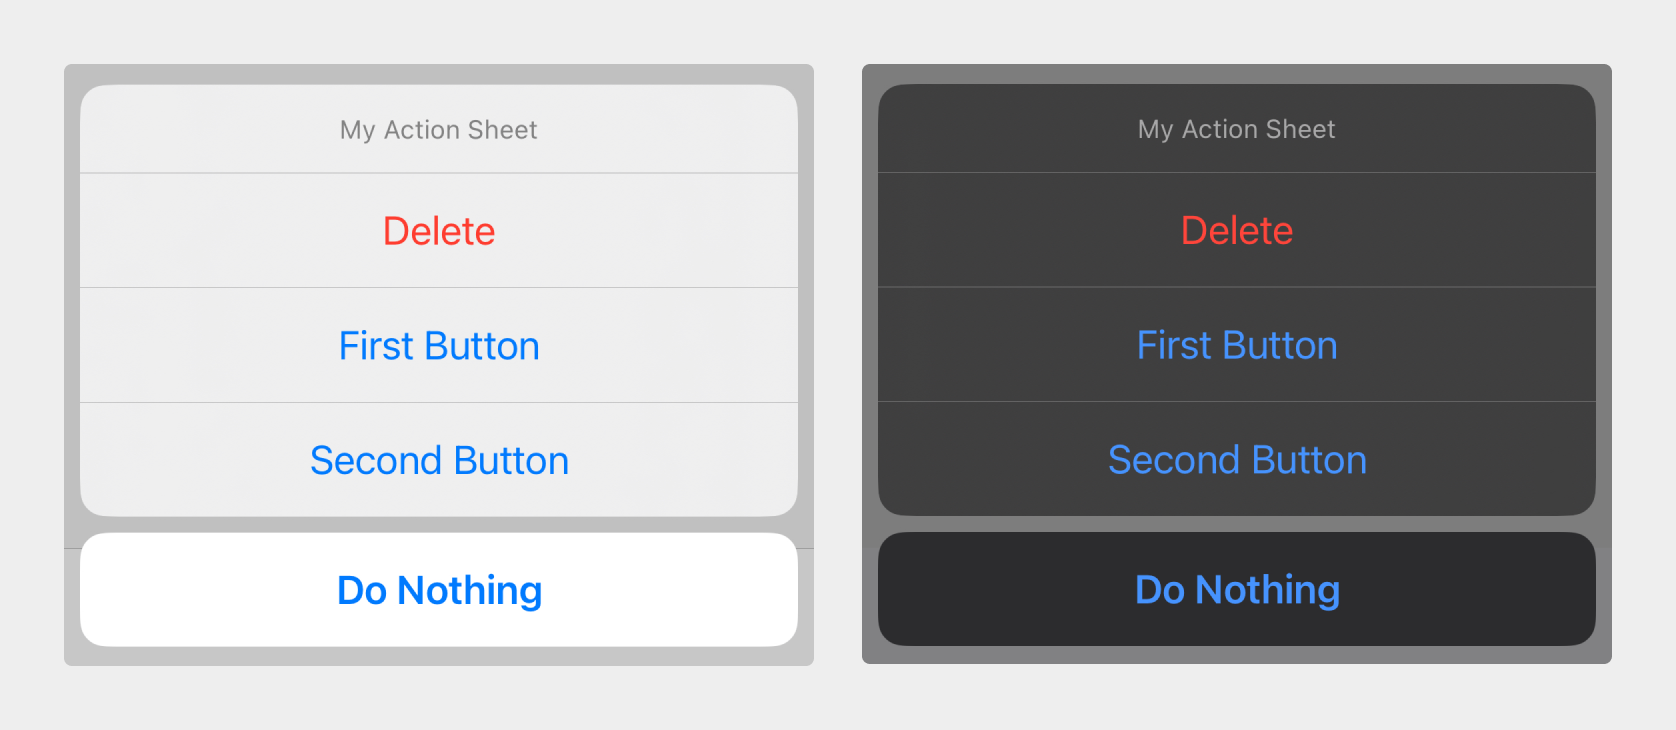This screenshot has height=730, width=1676.
Task: Choose First Button in the dark action sheet
Action: [x=1237, y=345]
